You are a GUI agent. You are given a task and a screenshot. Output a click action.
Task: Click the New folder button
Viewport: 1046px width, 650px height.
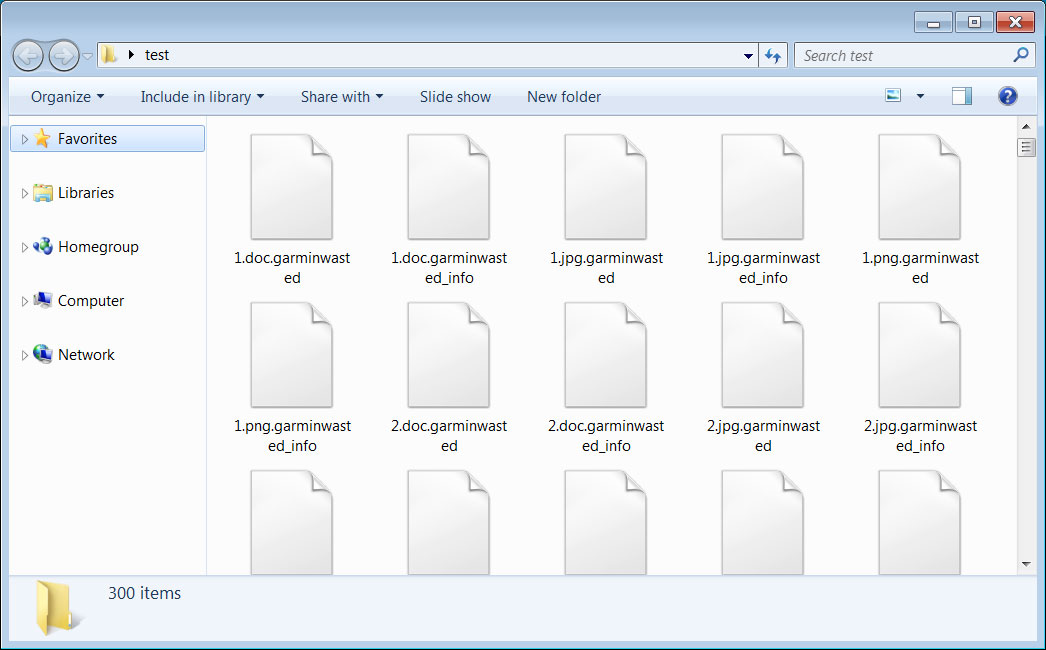(x=564, y=96)
